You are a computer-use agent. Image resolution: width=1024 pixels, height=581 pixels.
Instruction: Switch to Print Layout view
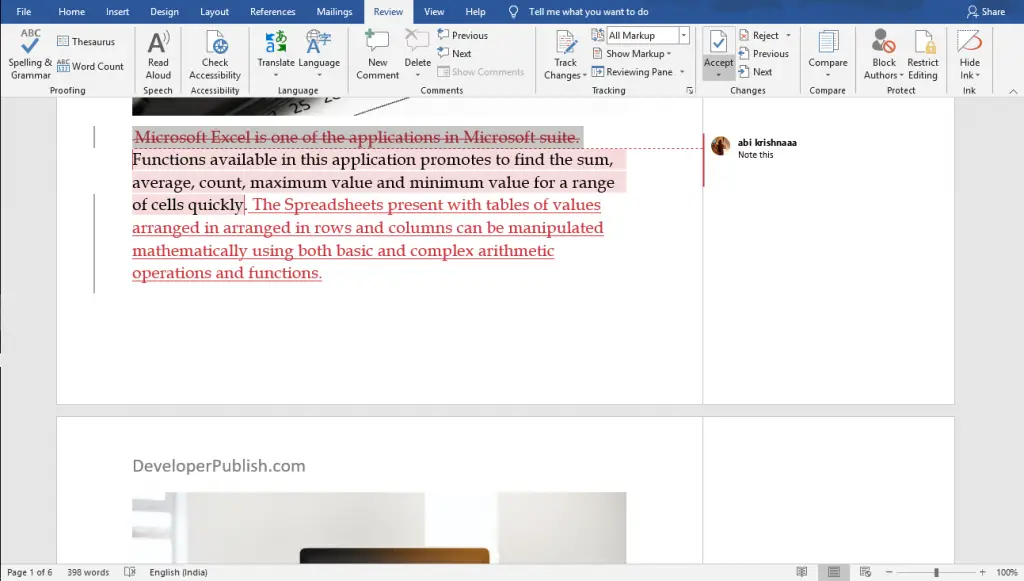(834, 572)
